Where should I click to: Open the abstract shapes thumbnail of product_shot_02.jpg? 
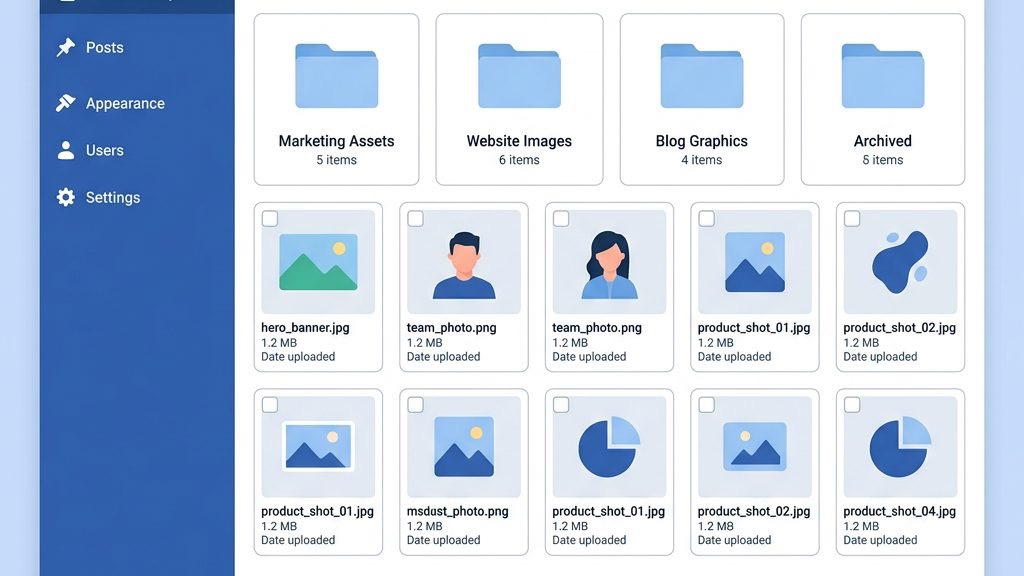pos(899,261)
